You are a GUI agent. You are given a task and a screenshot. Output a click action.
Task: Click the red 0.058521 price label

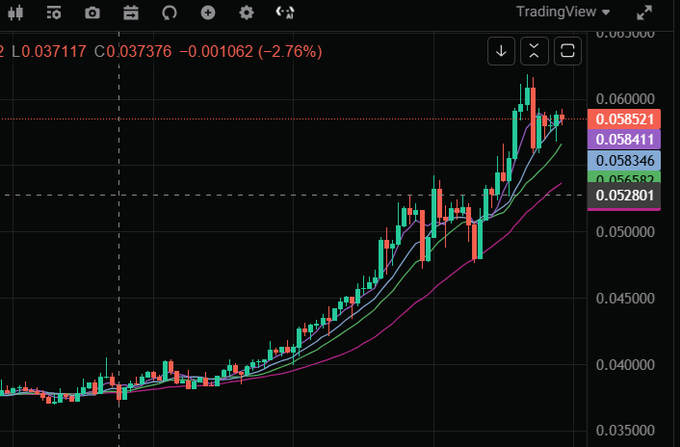[x=624, y=119]
